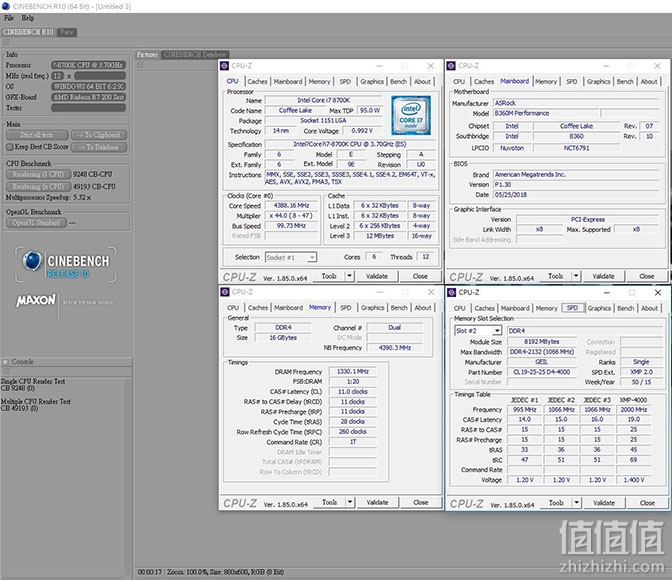This screenshot has height=580, width=672.
Task: Click the Cinebench Release 10 logo
Action: tap(66, 264)
